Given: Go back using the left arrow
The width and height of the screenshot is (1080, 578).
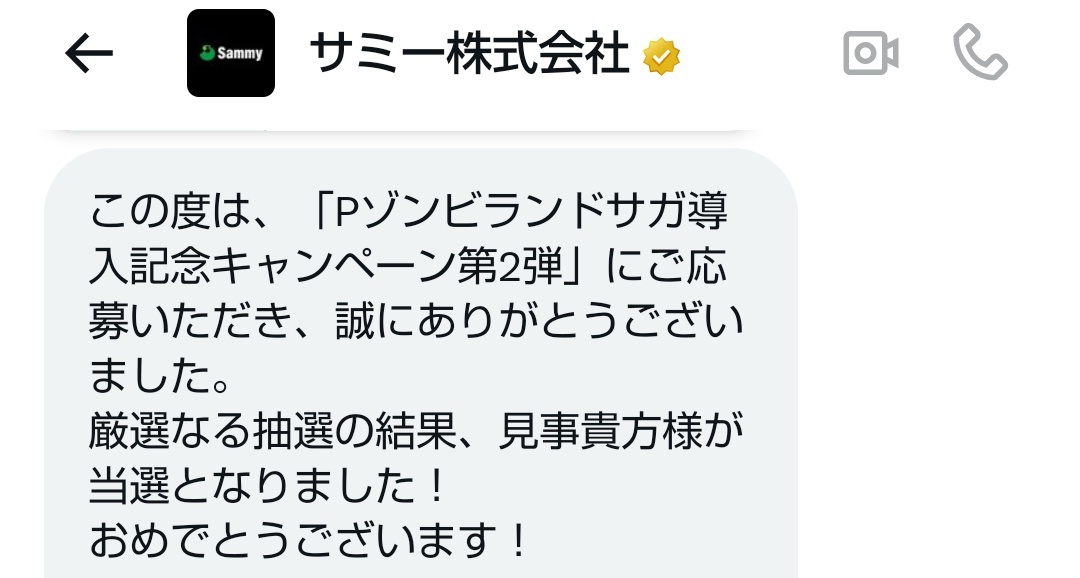Looking at the screenshot, I should click(88, 53).
